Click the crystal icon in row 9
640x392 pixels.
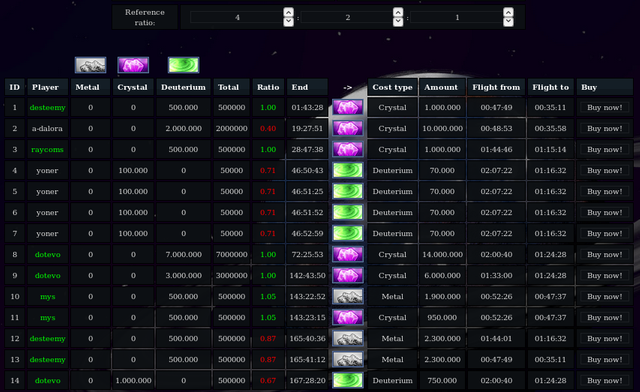pos(347,276)
